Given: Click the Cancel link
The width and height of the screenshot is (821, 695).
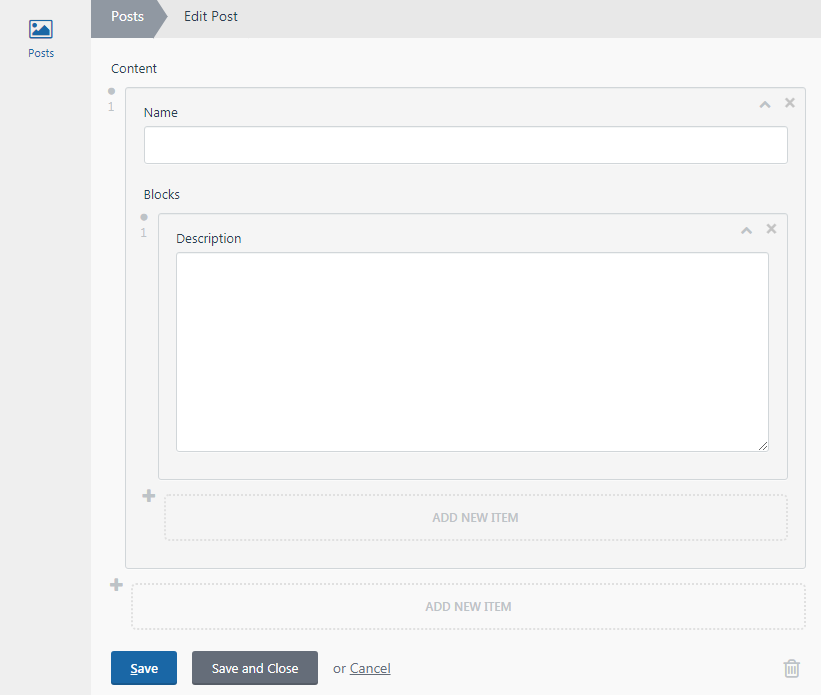Looking at the screenshot, I should pos(370,668).
